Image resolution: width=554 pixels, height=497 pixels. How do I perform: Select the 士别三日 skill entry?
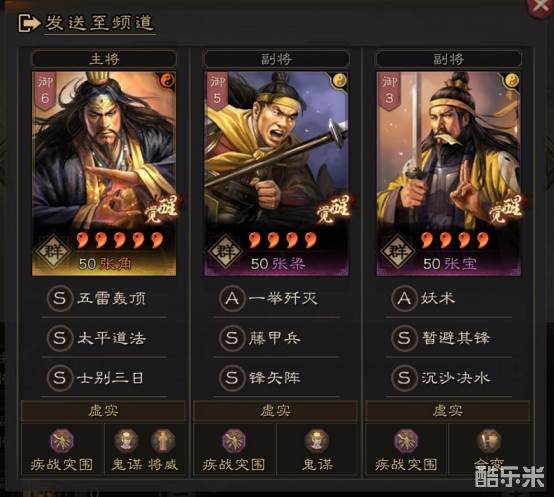(x=104, y=378)
